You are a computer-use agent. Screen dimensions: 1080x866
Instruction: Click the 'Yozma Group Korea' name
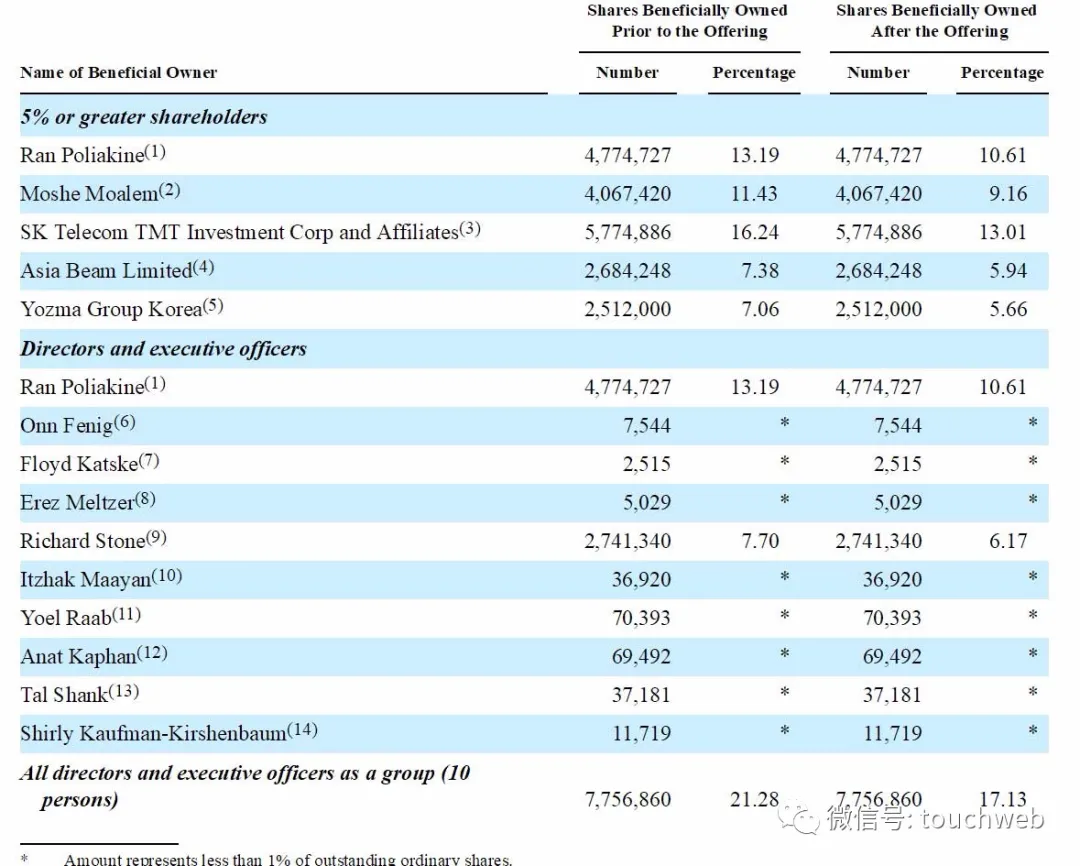[x=122, y=309]
